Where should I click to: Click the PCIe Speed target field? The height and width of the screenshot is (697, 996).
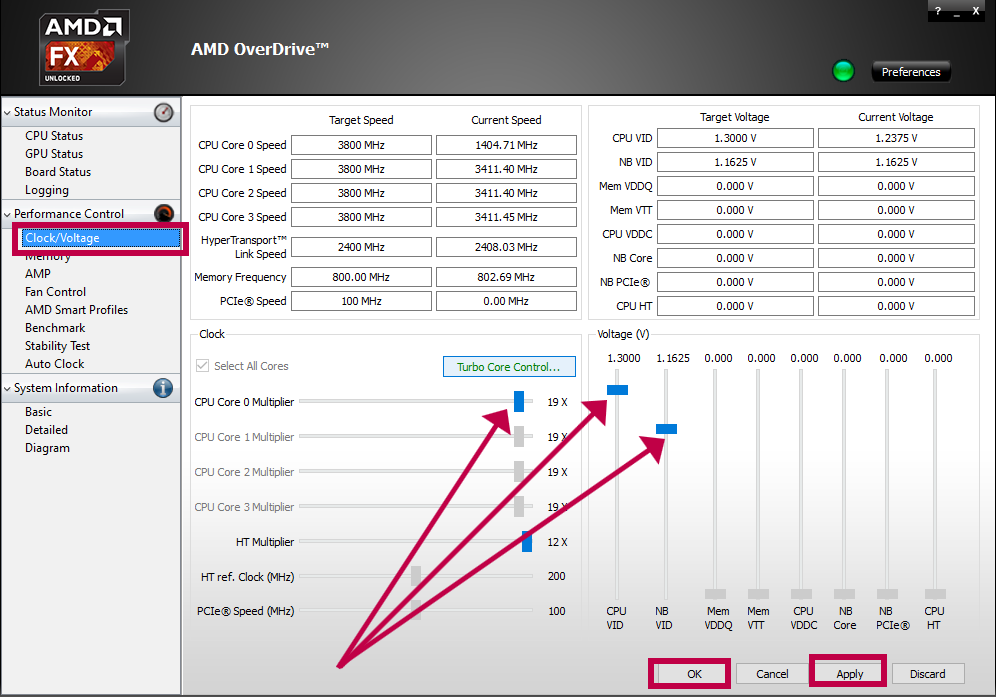tap(361, 301)
